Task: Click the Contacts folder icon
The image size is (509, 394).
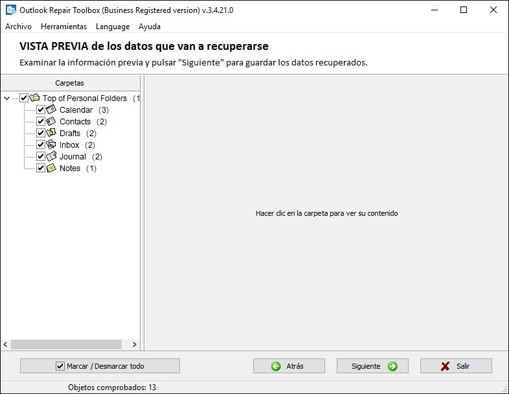Action: click(51, 121)
